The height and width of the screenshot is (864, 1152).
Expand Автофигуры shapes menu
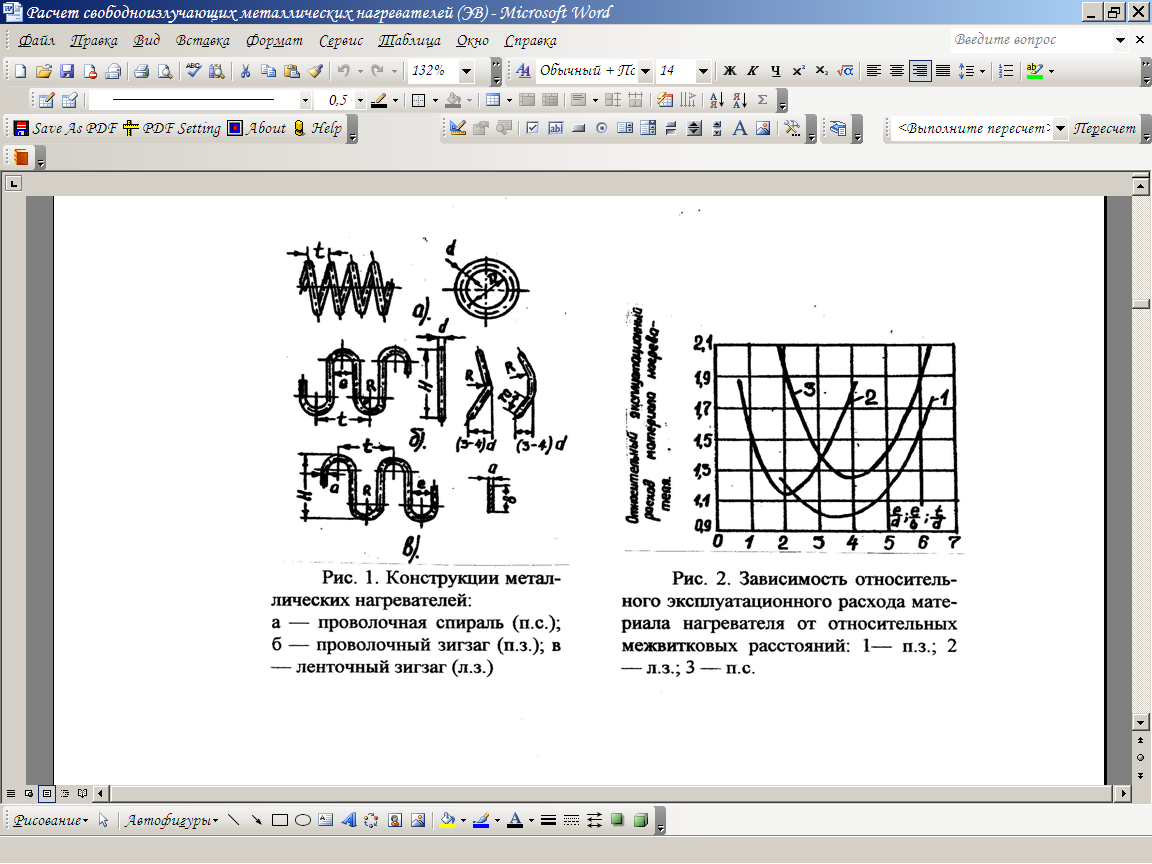pos(171,821)
